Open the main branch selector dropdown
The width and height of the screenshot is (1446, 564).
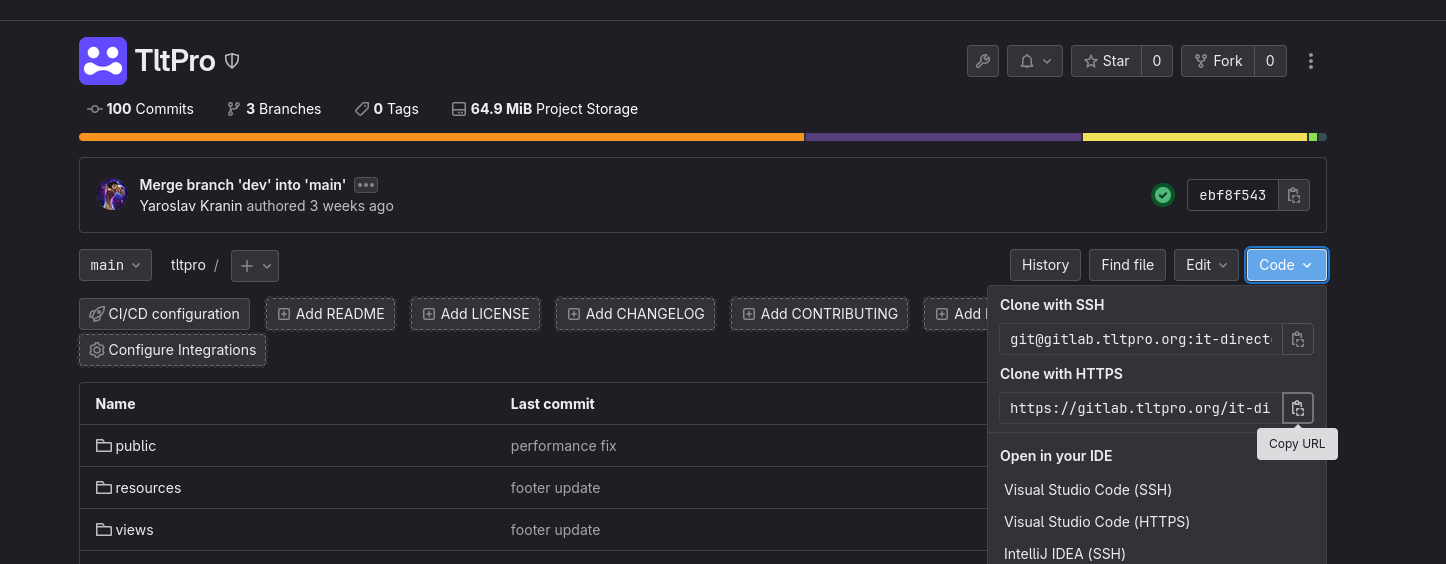(115, 265)
